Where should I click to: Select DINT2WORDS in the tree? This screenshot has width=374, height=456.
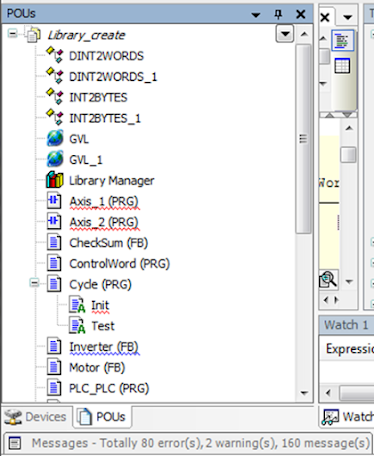106,56
